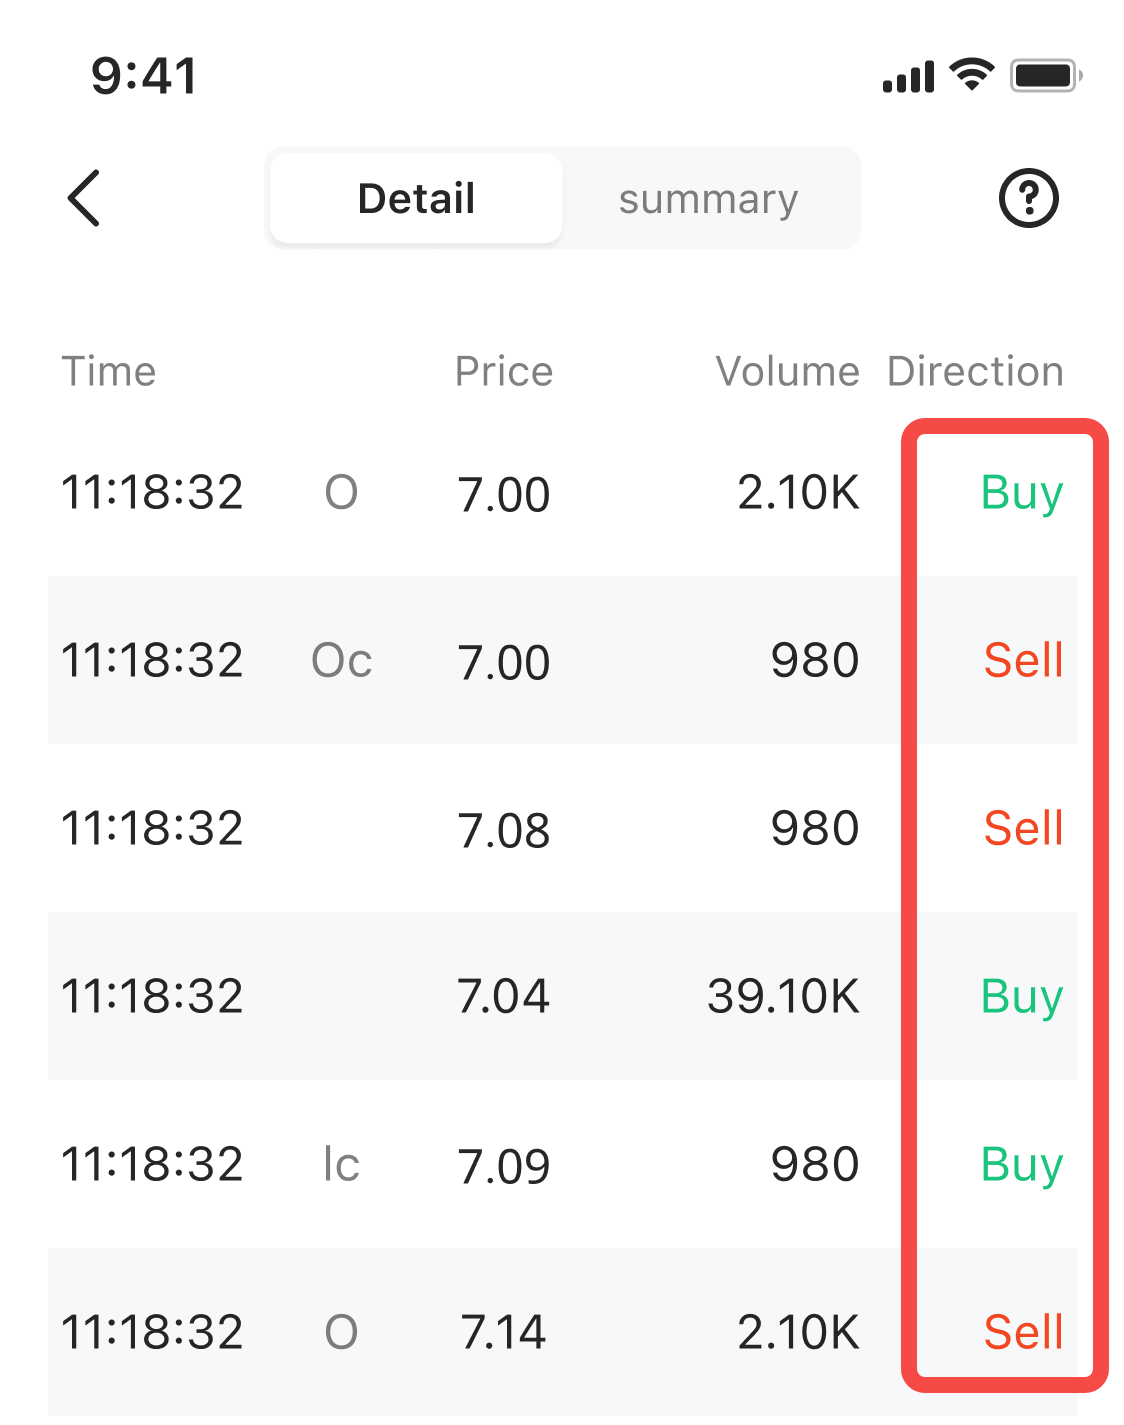Tap Buy on the 7.00 2.10K row
This screenshot has height=1425, width=1124.
click(x=1021, y=493)
